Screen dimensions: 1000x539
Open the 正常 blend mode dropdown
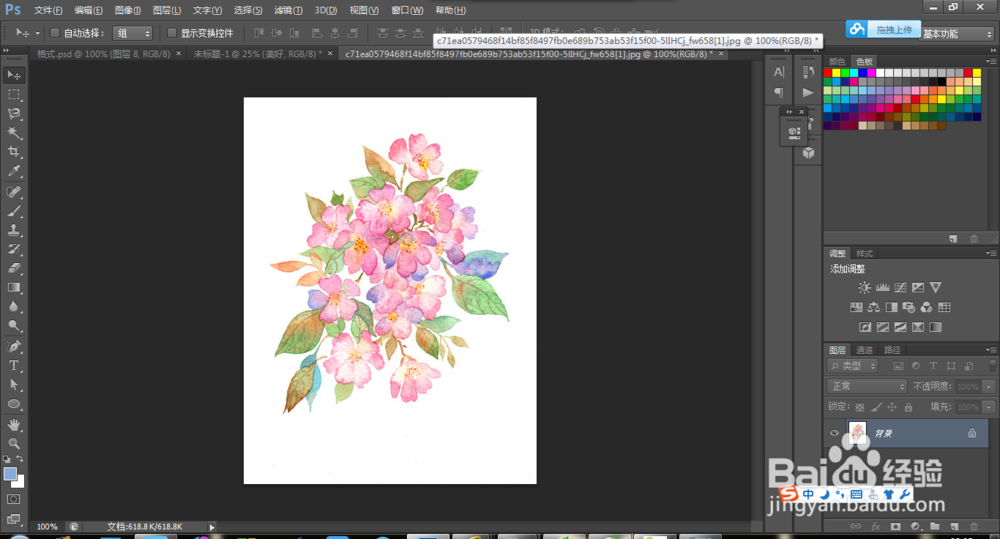click(x=867, y=387)
